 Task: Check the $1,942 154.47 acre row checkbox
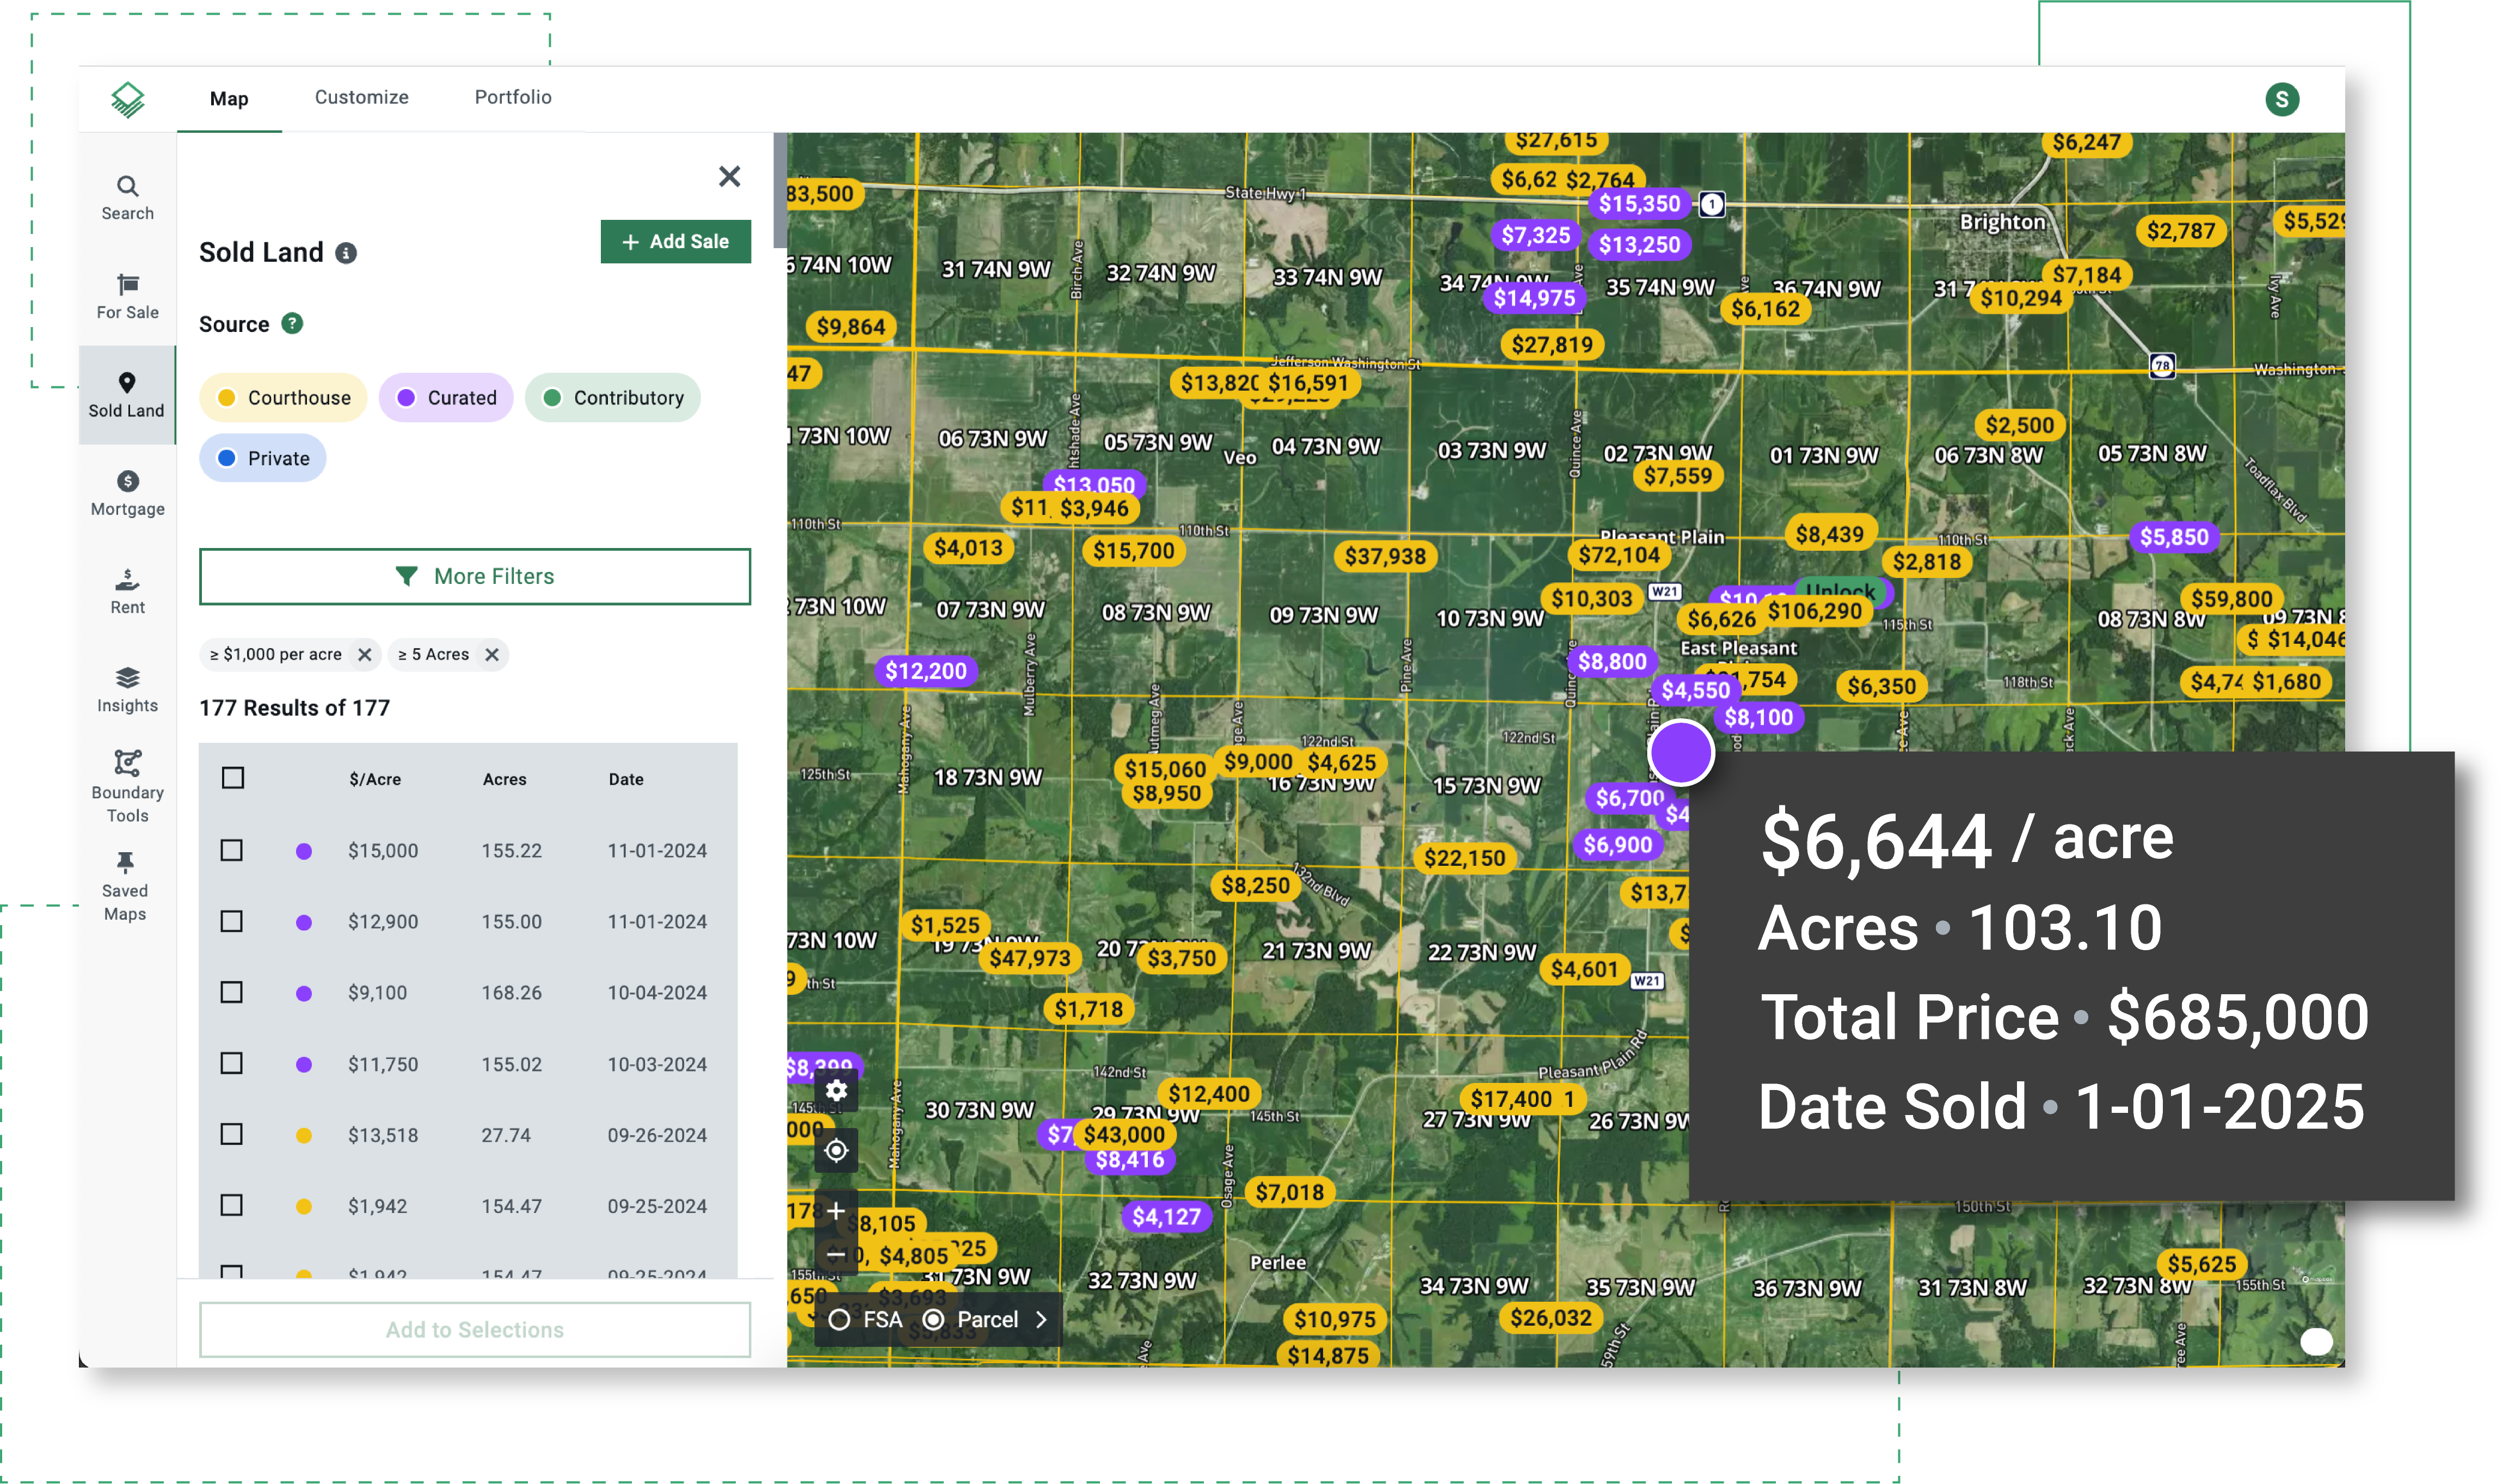click(x=232, y=1205)
